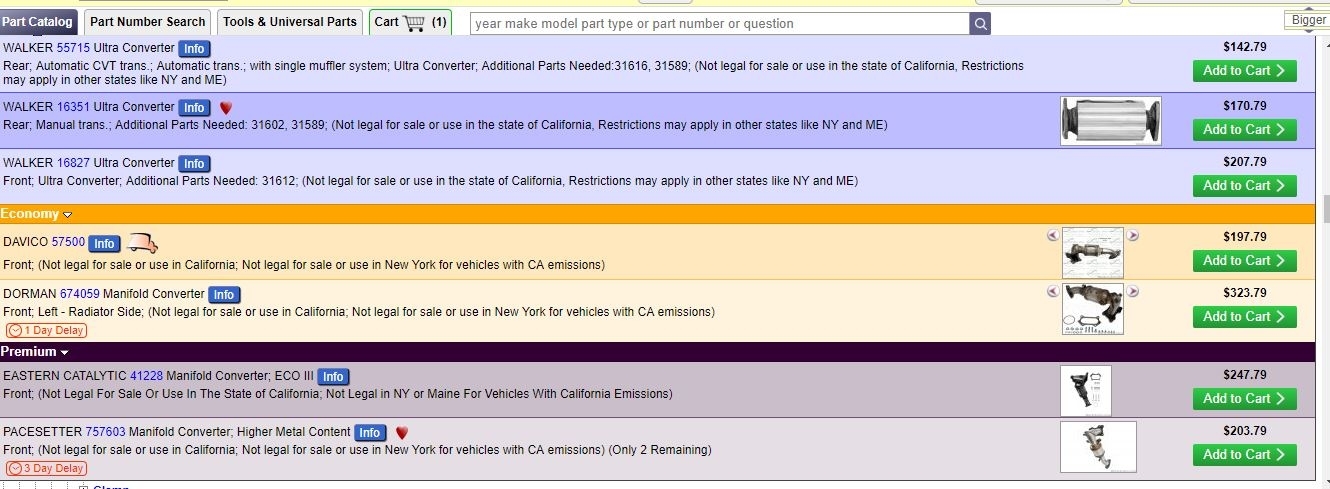Show previous image for DORMAN 674059
1330x489 pixels.
point(1052,292)
